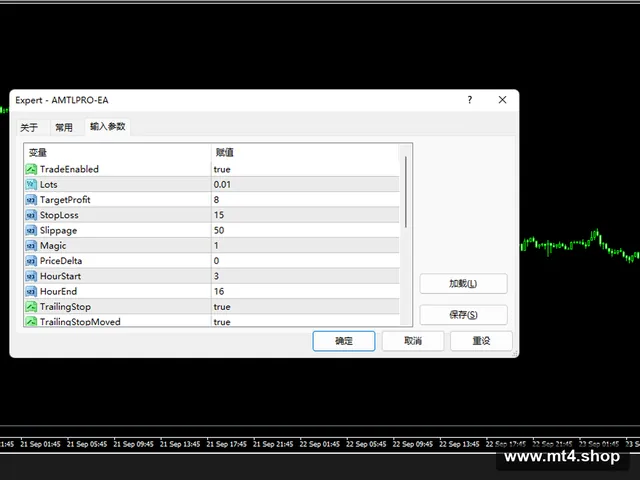Click the TradeEnabled boolean type icon

coord(31,169)
